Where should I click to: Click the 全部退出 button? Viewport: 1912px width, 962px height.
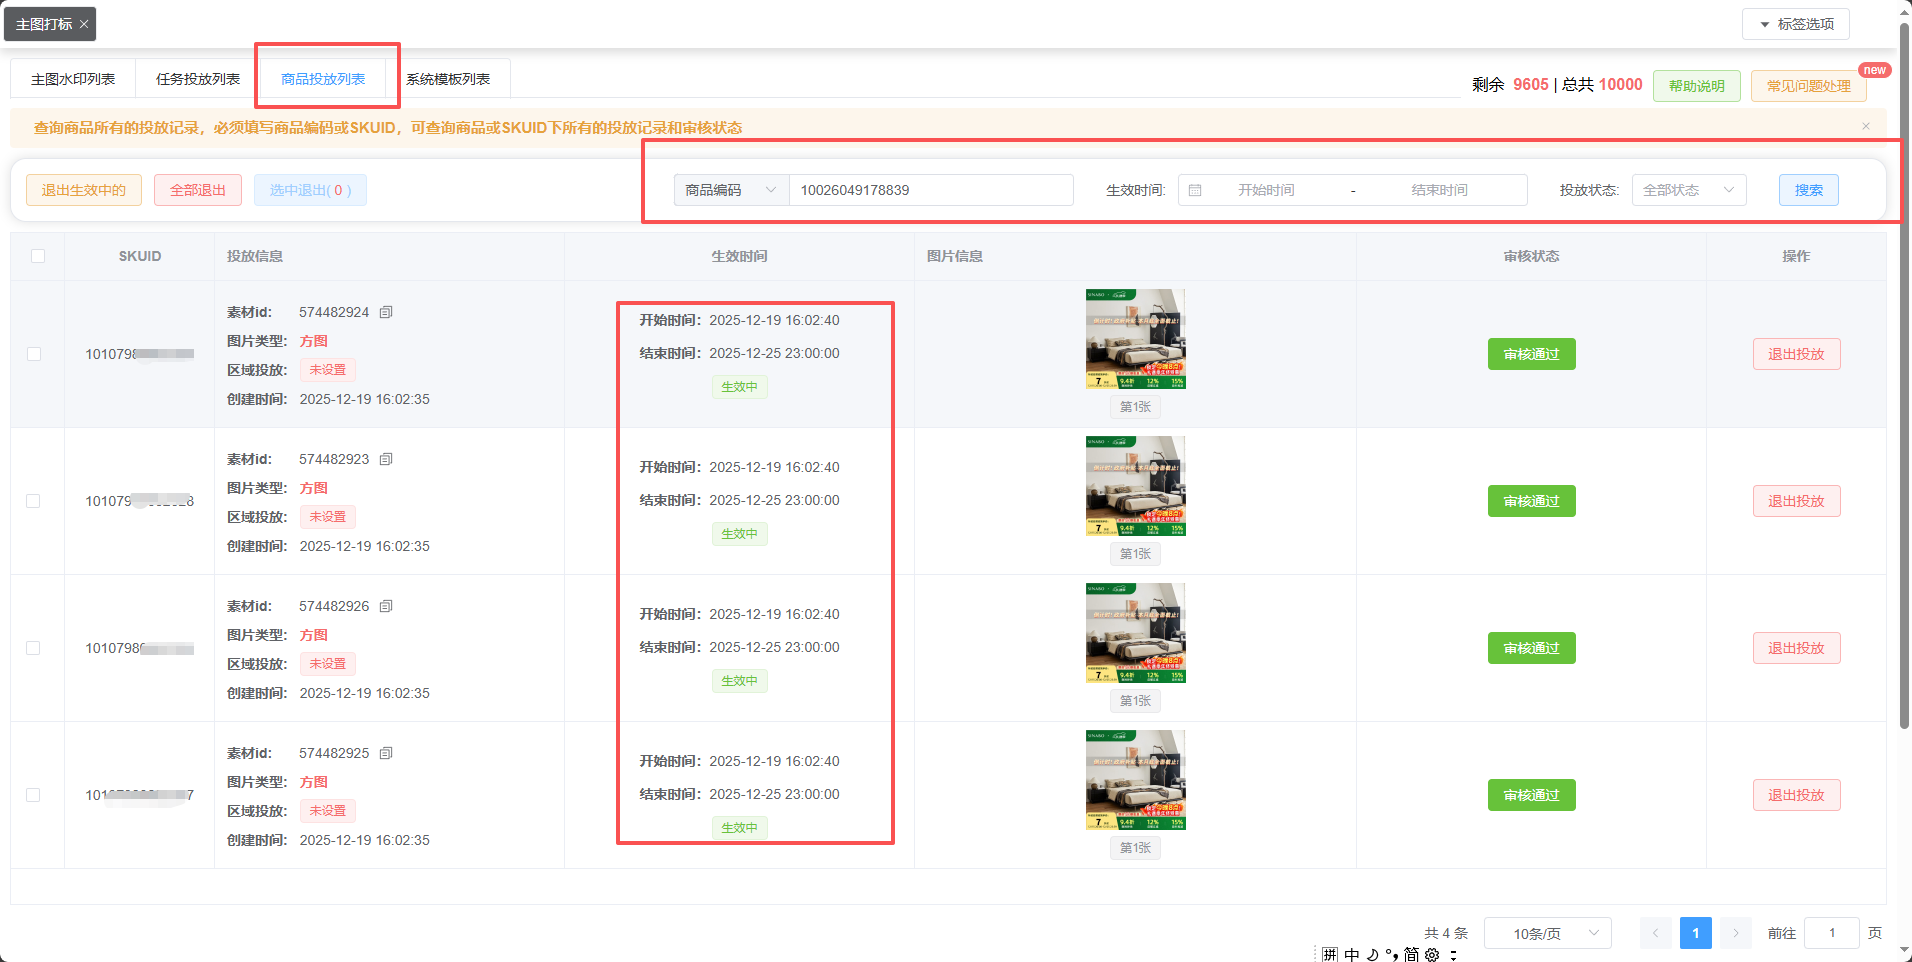198,190
